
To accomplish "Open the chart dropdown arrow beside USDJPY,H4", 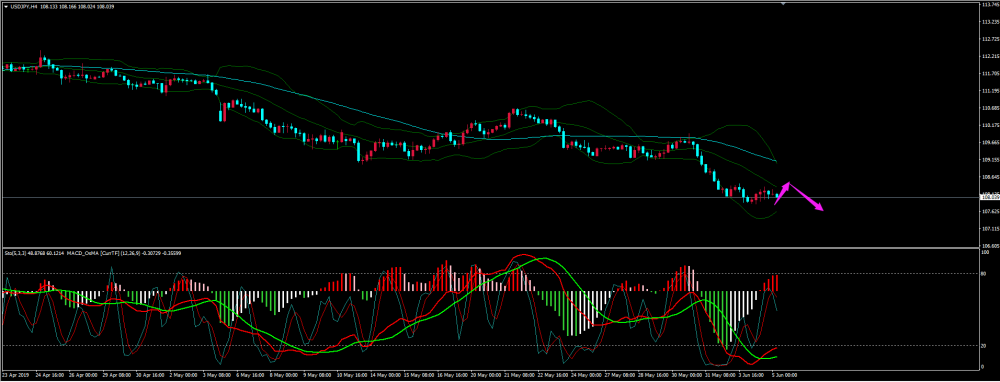I will click(5, 7).
